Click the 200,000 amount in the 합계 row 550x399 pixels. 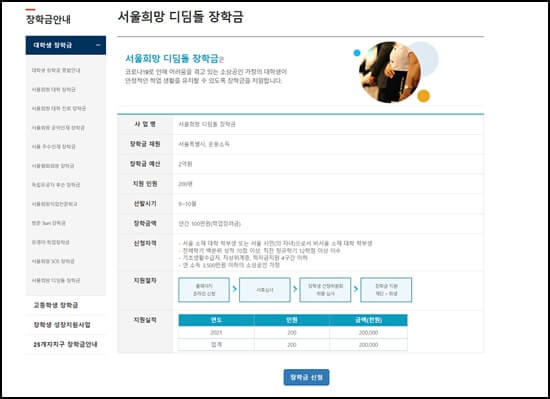[x=368, y=345]
